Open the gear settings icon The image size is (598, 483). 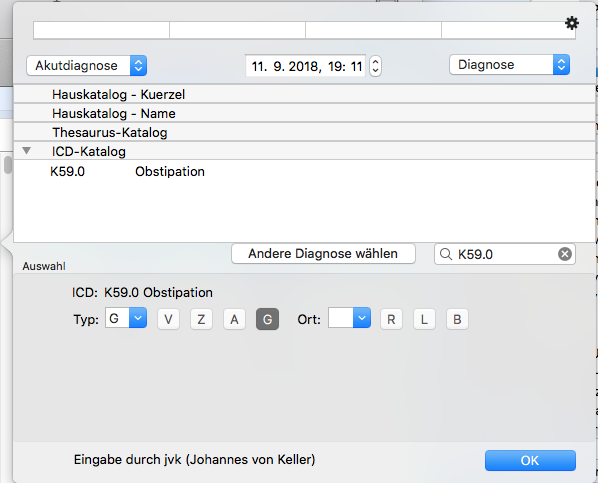(572, 23)
